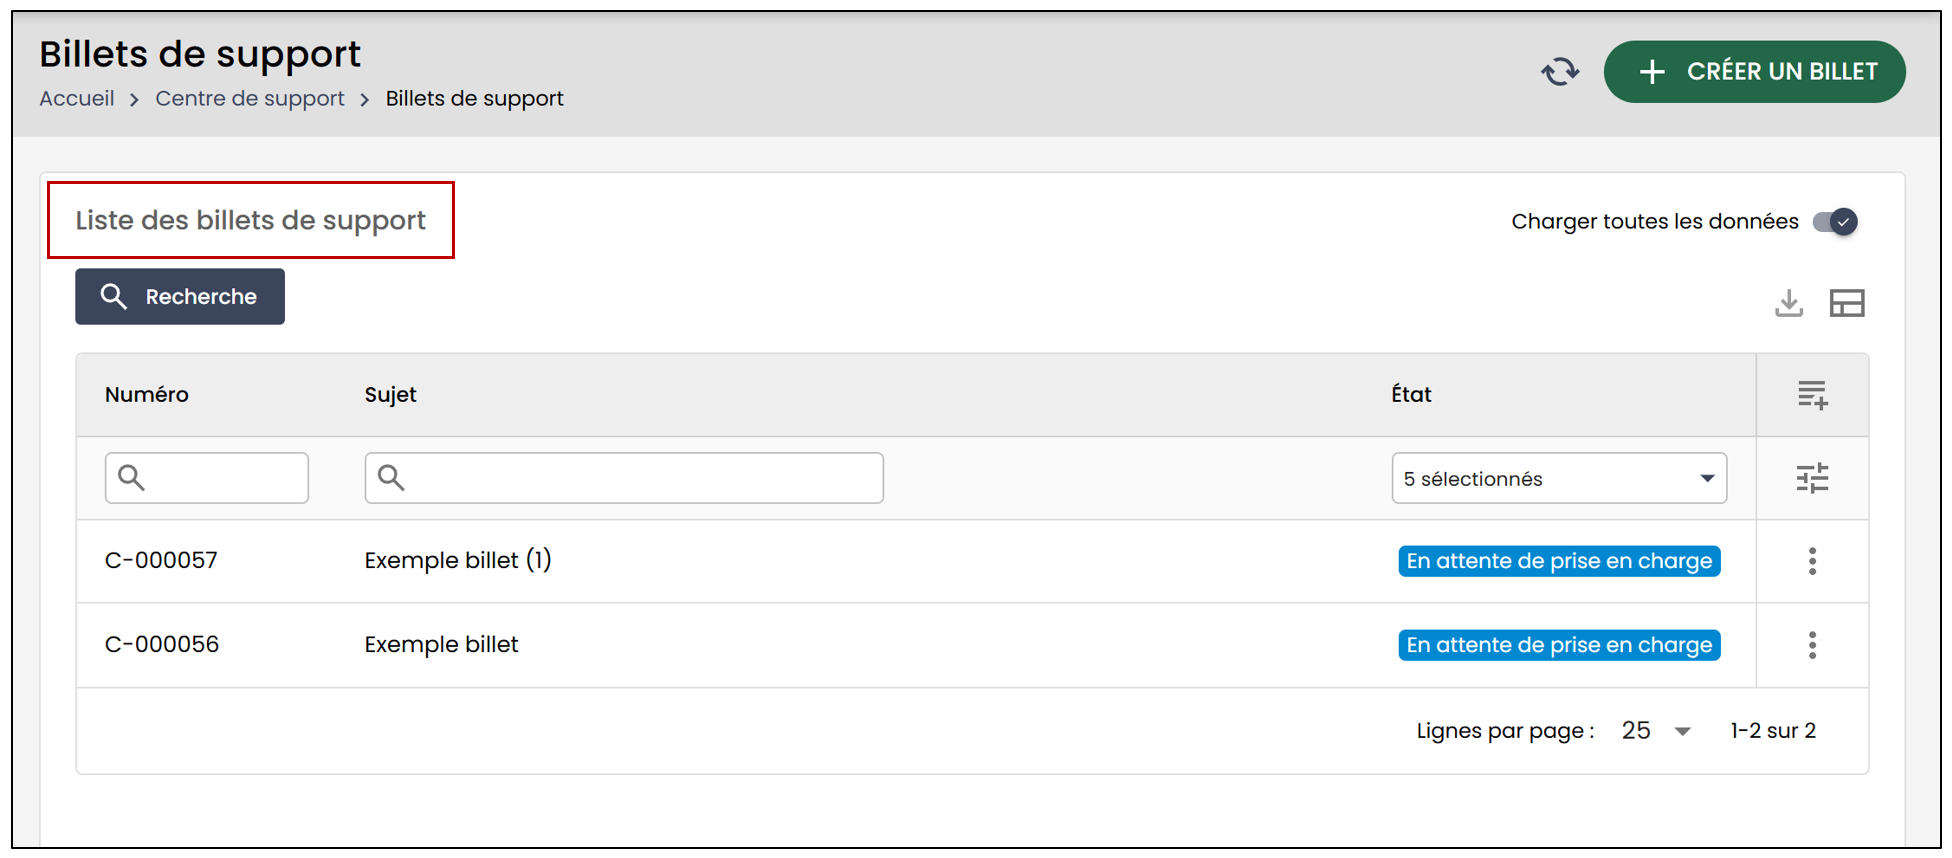Go to Centre de support breadcrumb
1952x858 pixels.
[x=250, y=98]
